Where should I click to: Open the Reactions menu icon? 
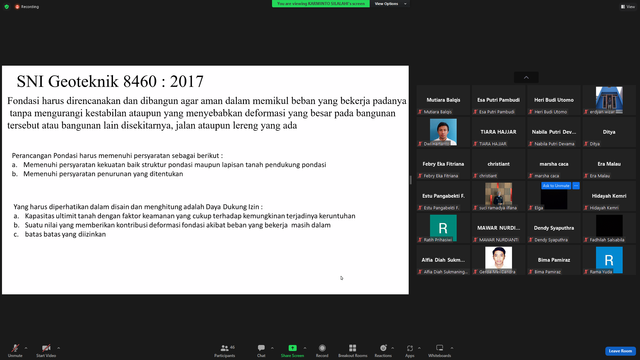[383, 348]
